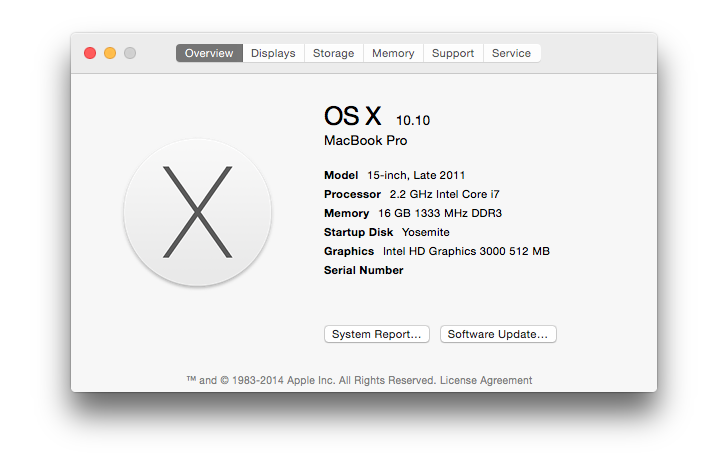Click the Software Update... button
Viewport: 725px width, 454px height.
pyautogui.click(x=498, y=334)
